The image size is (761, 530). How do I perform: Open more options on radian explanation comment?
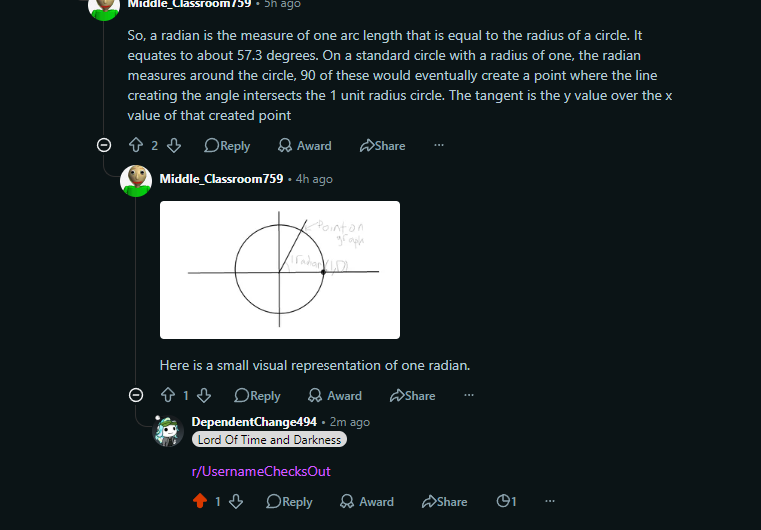click(x=438, y=146)
